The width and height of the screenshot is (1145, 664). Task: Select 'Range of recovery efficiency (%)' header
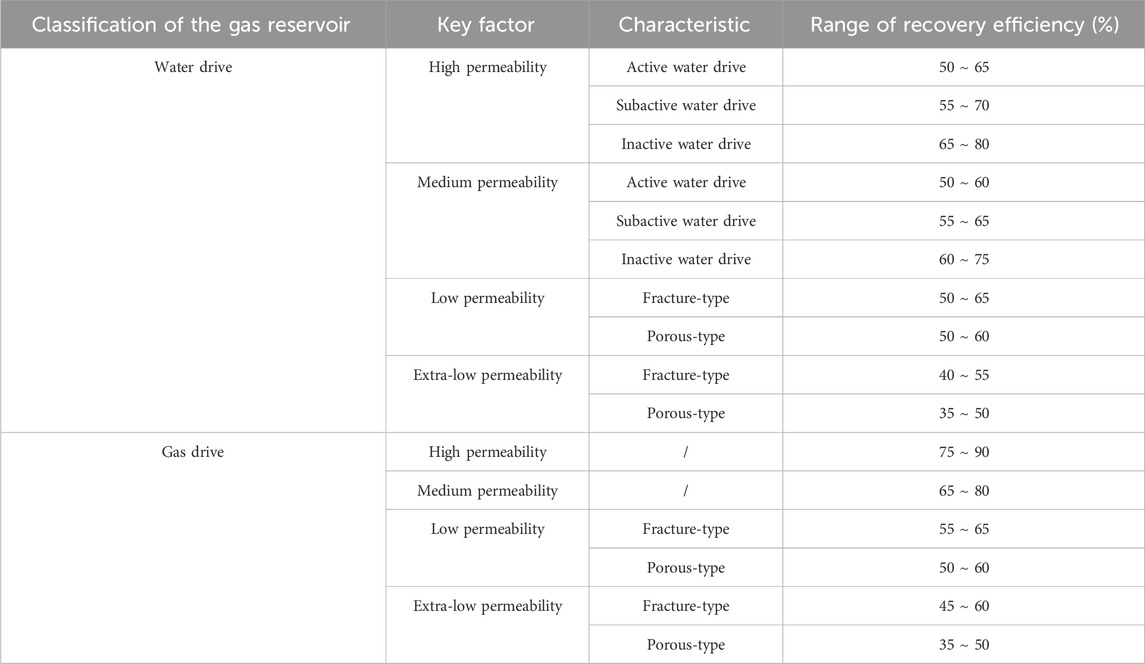click(x=964, y=25)
